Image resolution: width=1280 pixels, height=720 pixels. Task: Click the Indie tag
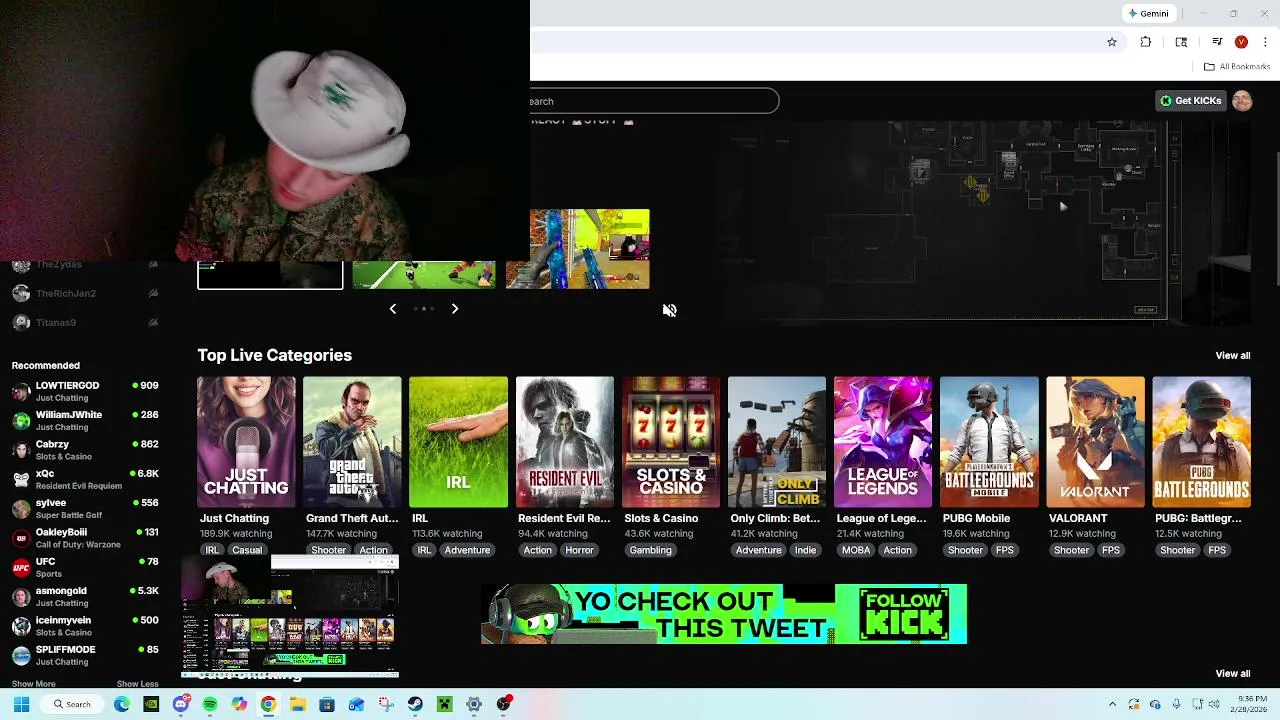805,550
